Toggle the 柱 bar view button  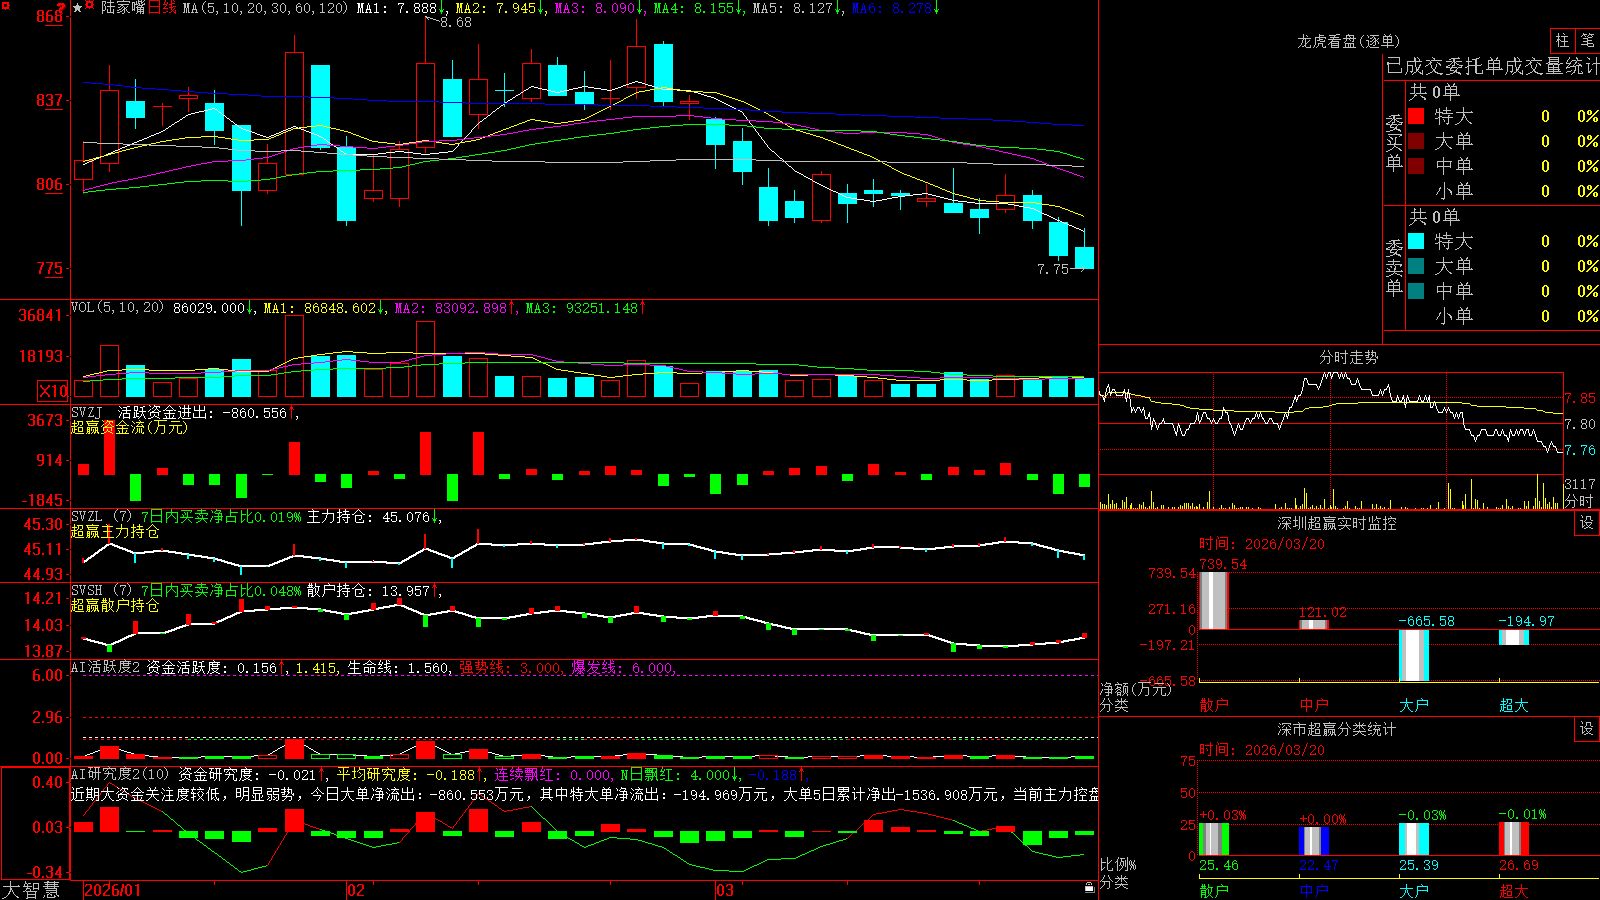tap(1562, 40)
